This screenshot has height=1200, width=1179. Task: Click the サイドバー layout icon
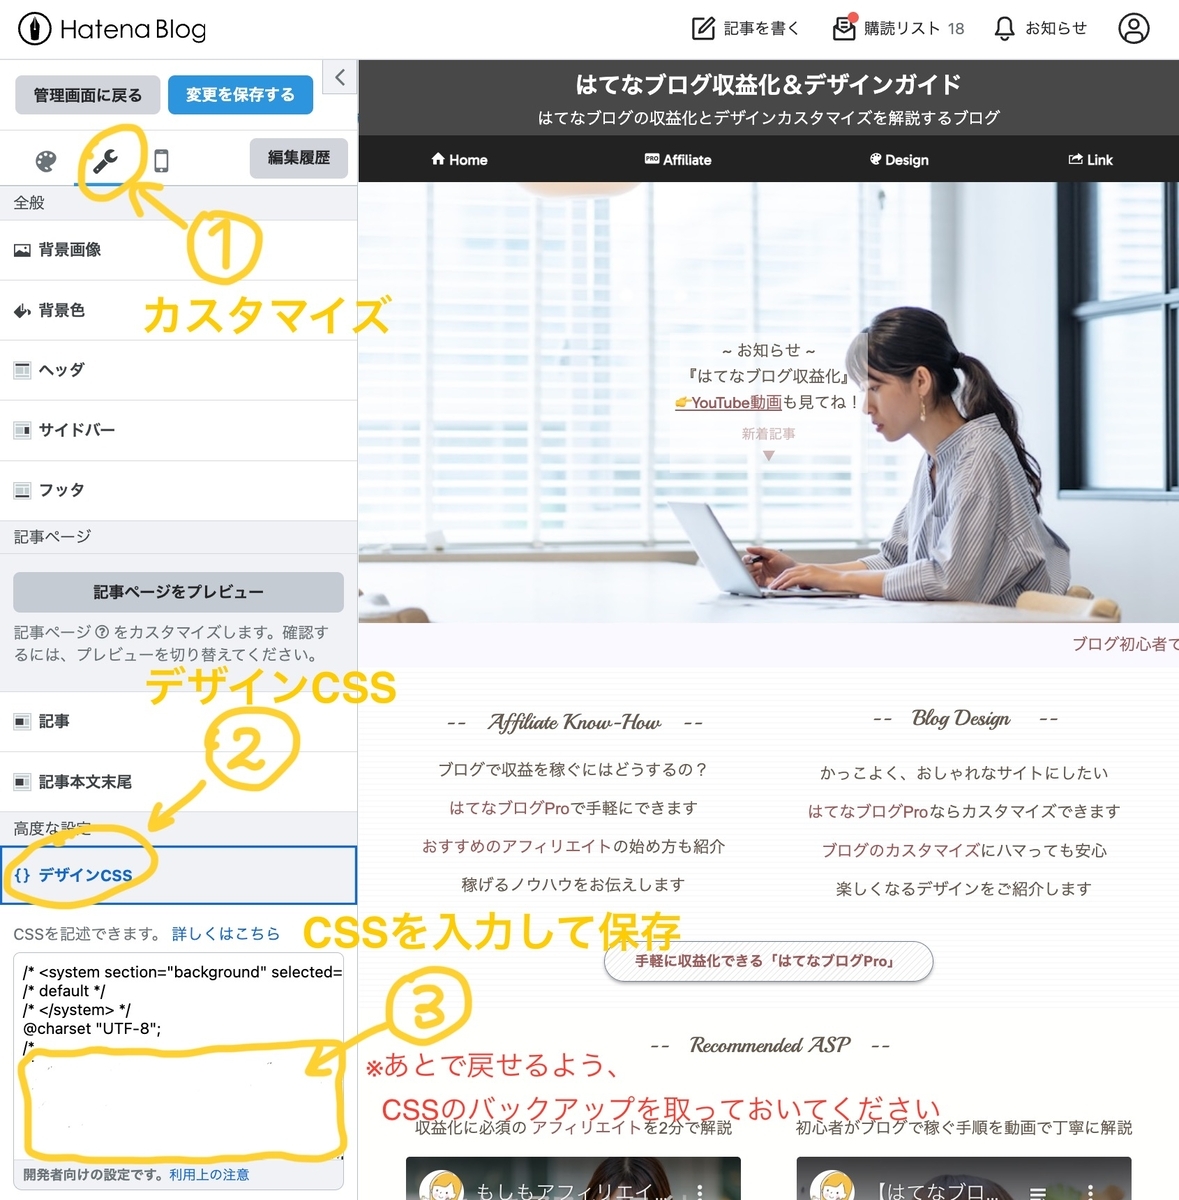click(22, 430)
